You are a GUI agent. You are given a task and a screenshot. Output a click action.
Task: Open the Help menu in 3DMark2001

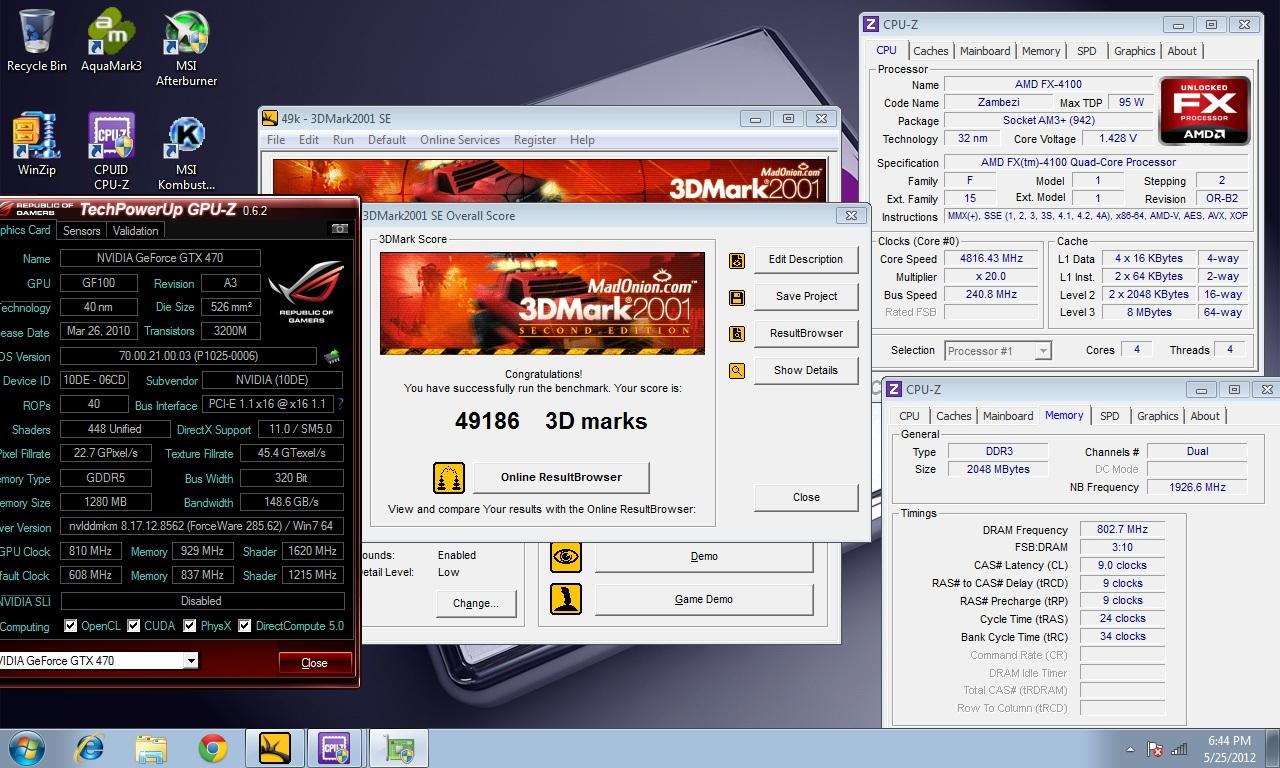pos(582,140)
